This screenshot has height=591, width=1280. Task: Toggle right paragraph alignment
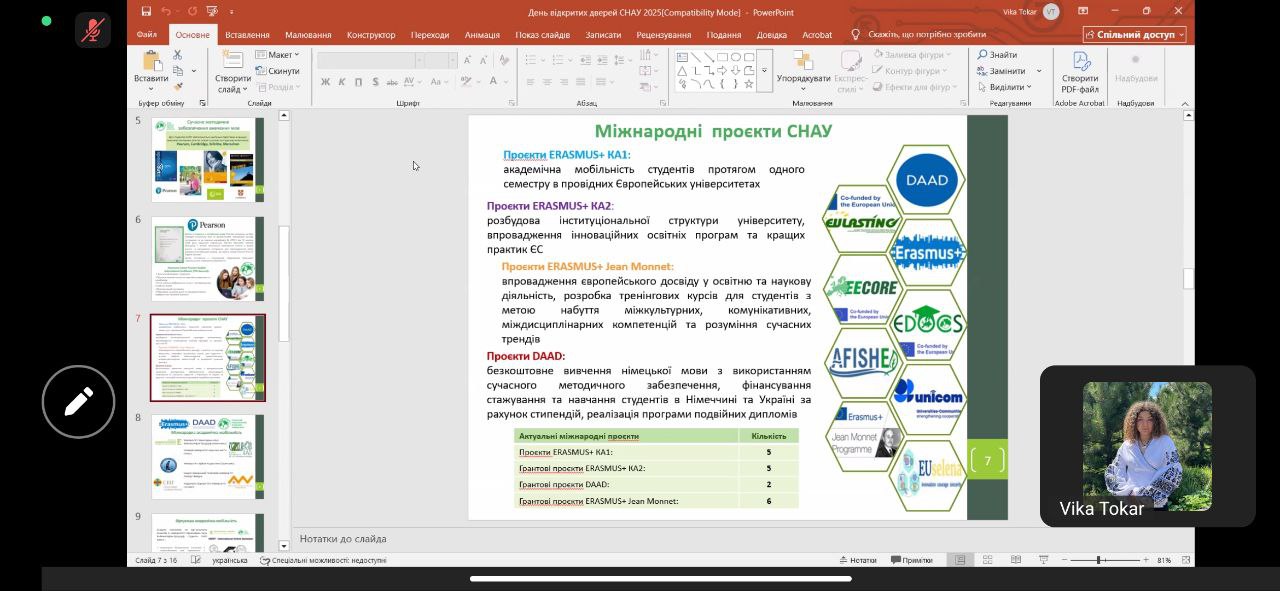[563, 82]
